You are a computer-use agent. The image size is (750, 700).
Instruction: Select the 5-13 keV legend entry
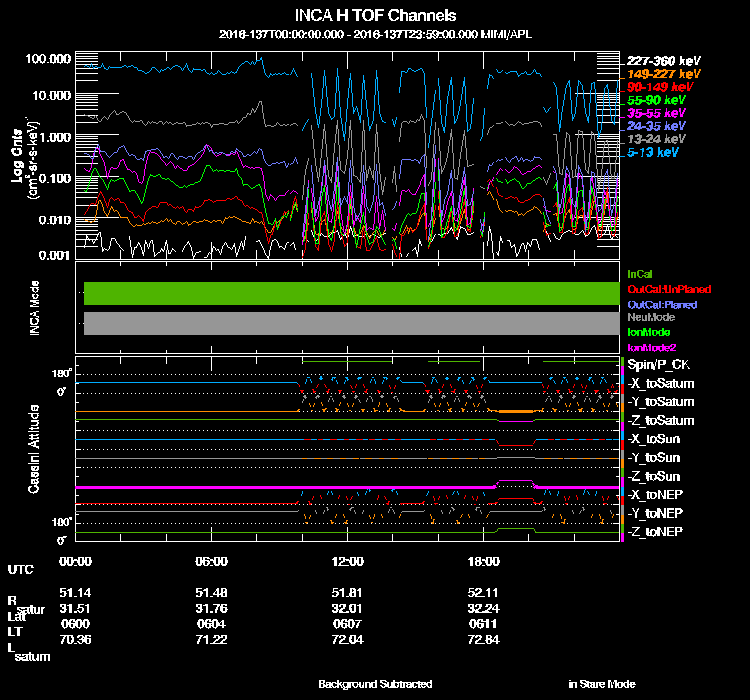tap(656, 153)
